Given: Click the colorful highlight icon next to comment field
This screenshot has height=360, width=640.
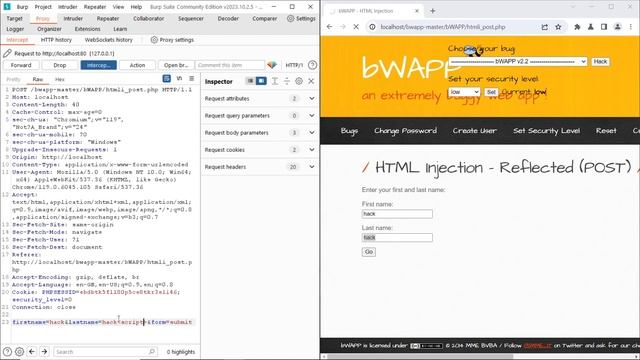Looking at the screenshot, I should pyautogui.click(x=272, y=65).
